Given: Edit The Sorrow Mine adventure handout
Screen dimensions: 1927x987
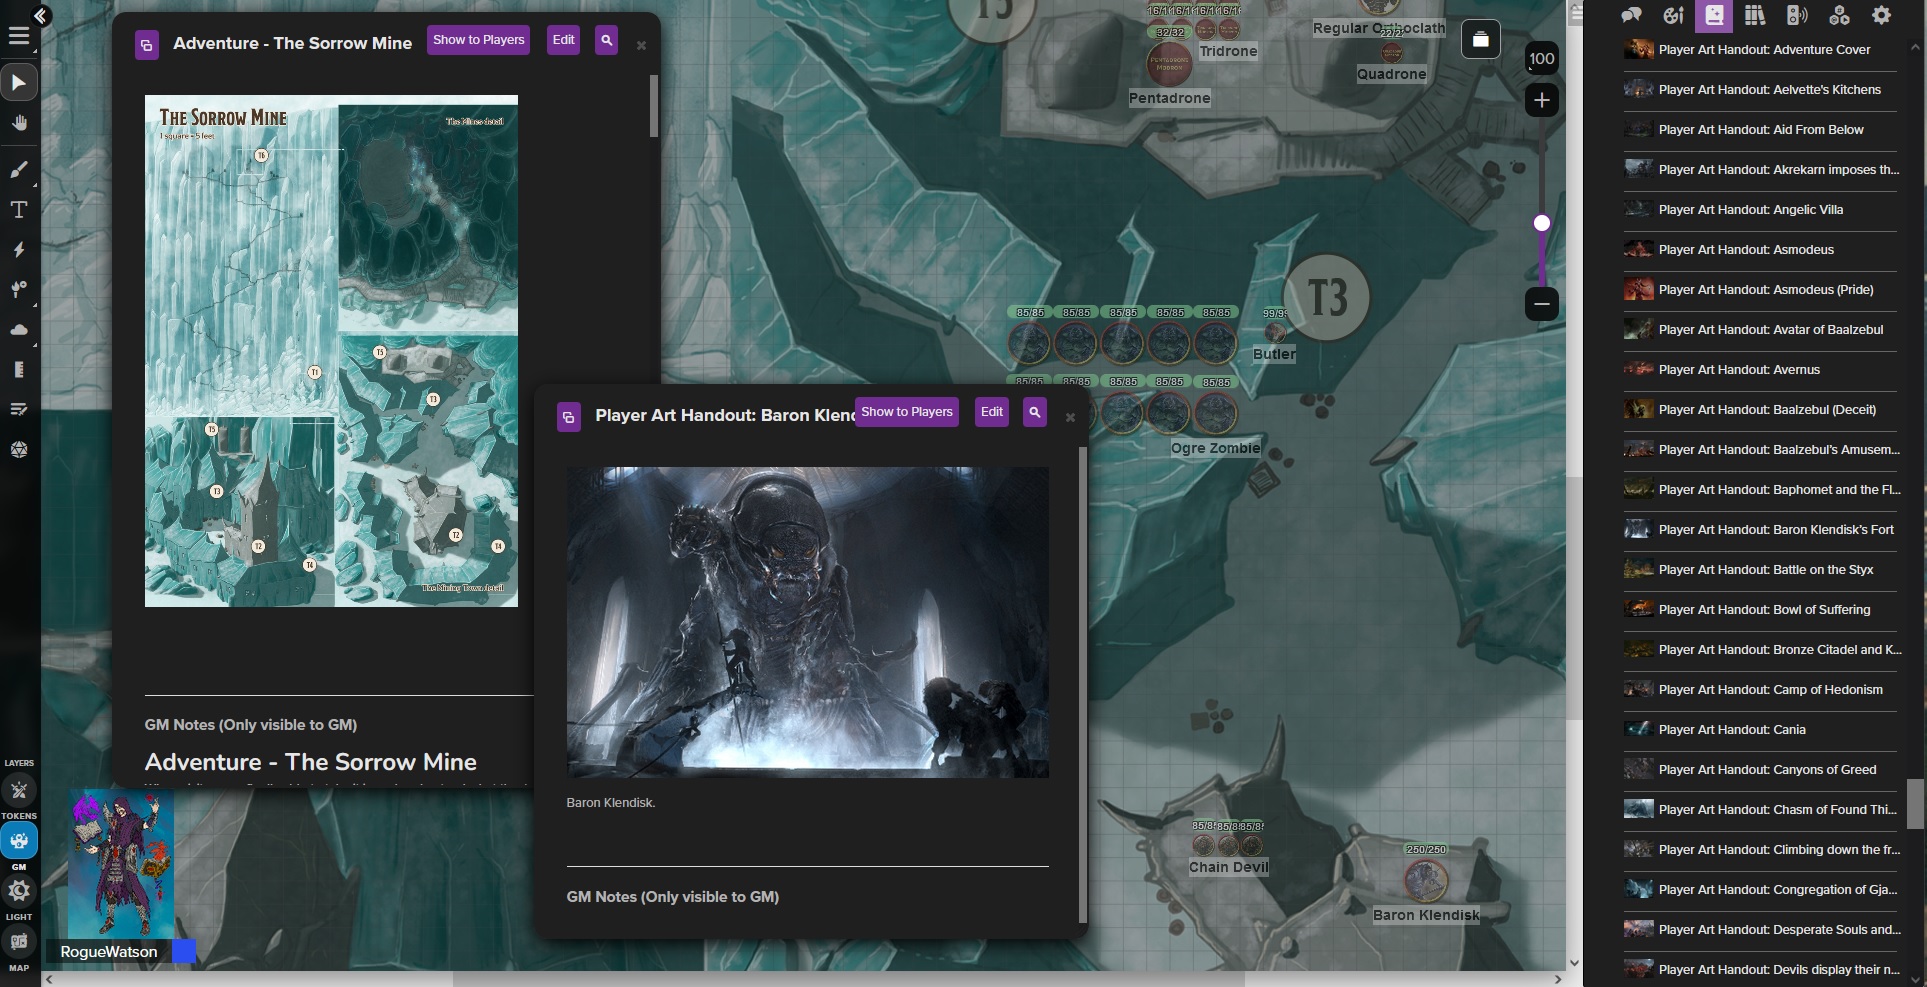Looking at the screenshot, I should 562,39.
